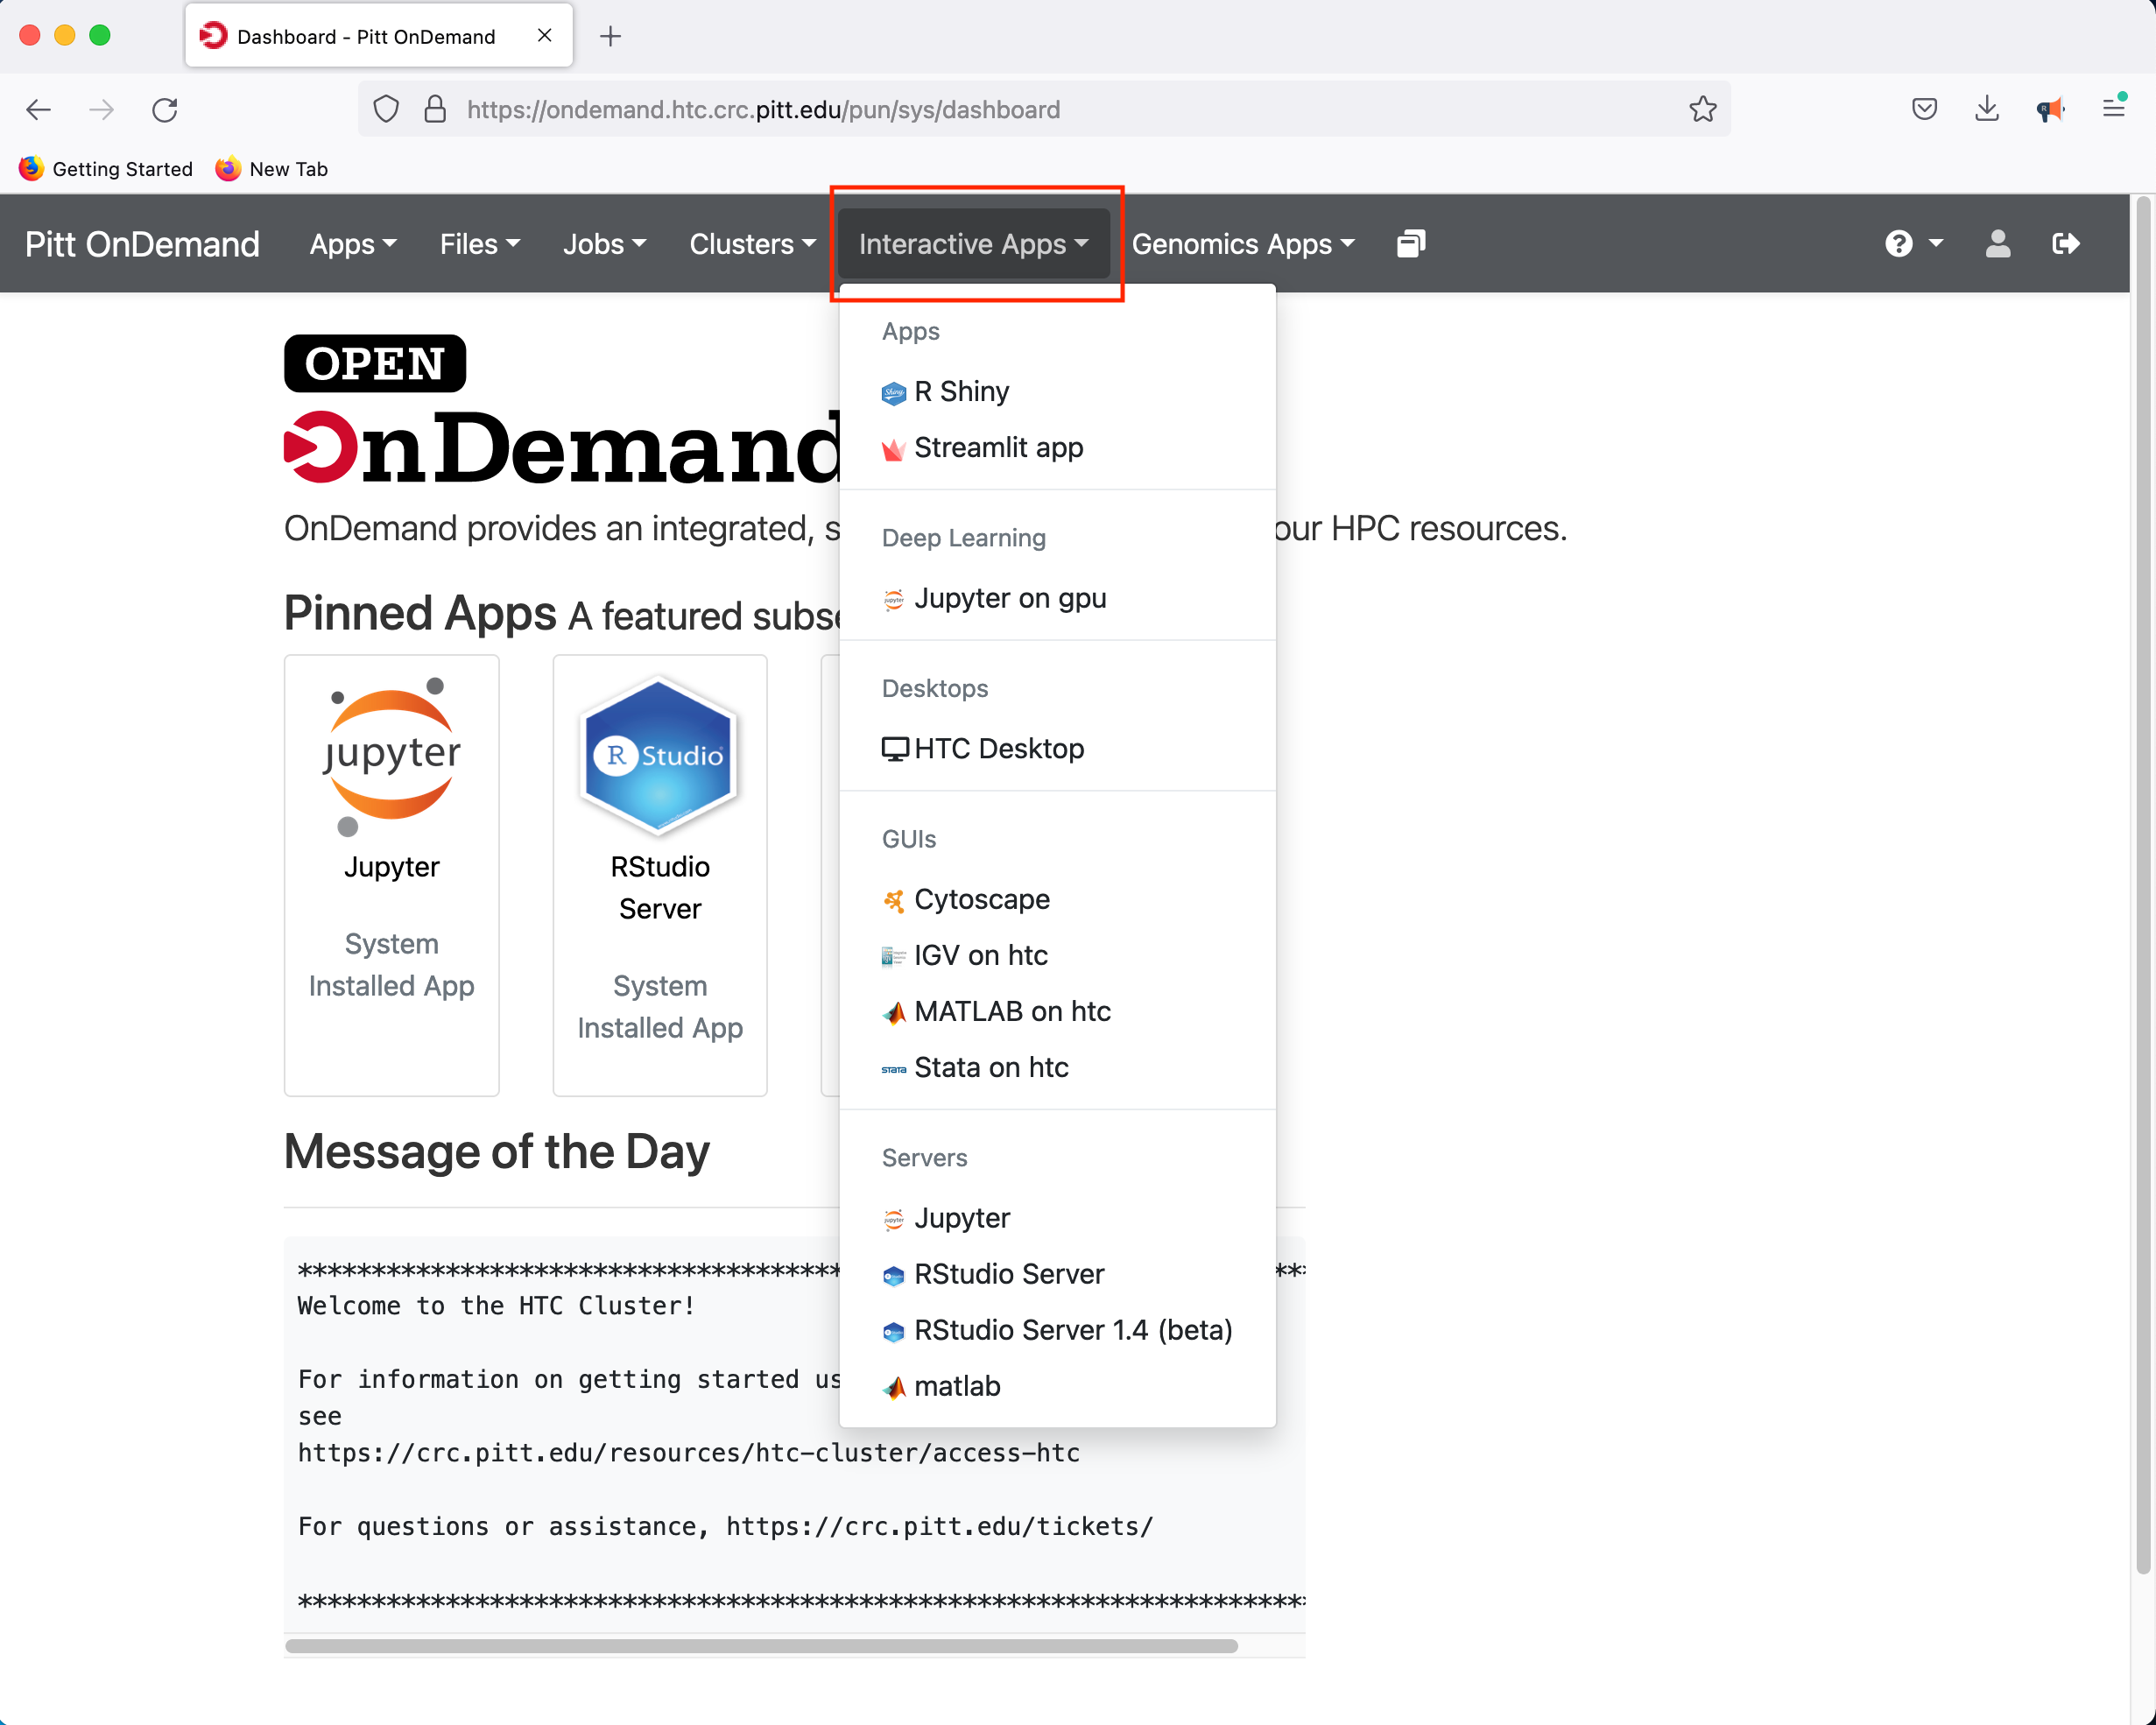Close the Dashboard - Pitt OnDemand tab
This screenshot has height=1725, width=2156.
tap(544, 36)
